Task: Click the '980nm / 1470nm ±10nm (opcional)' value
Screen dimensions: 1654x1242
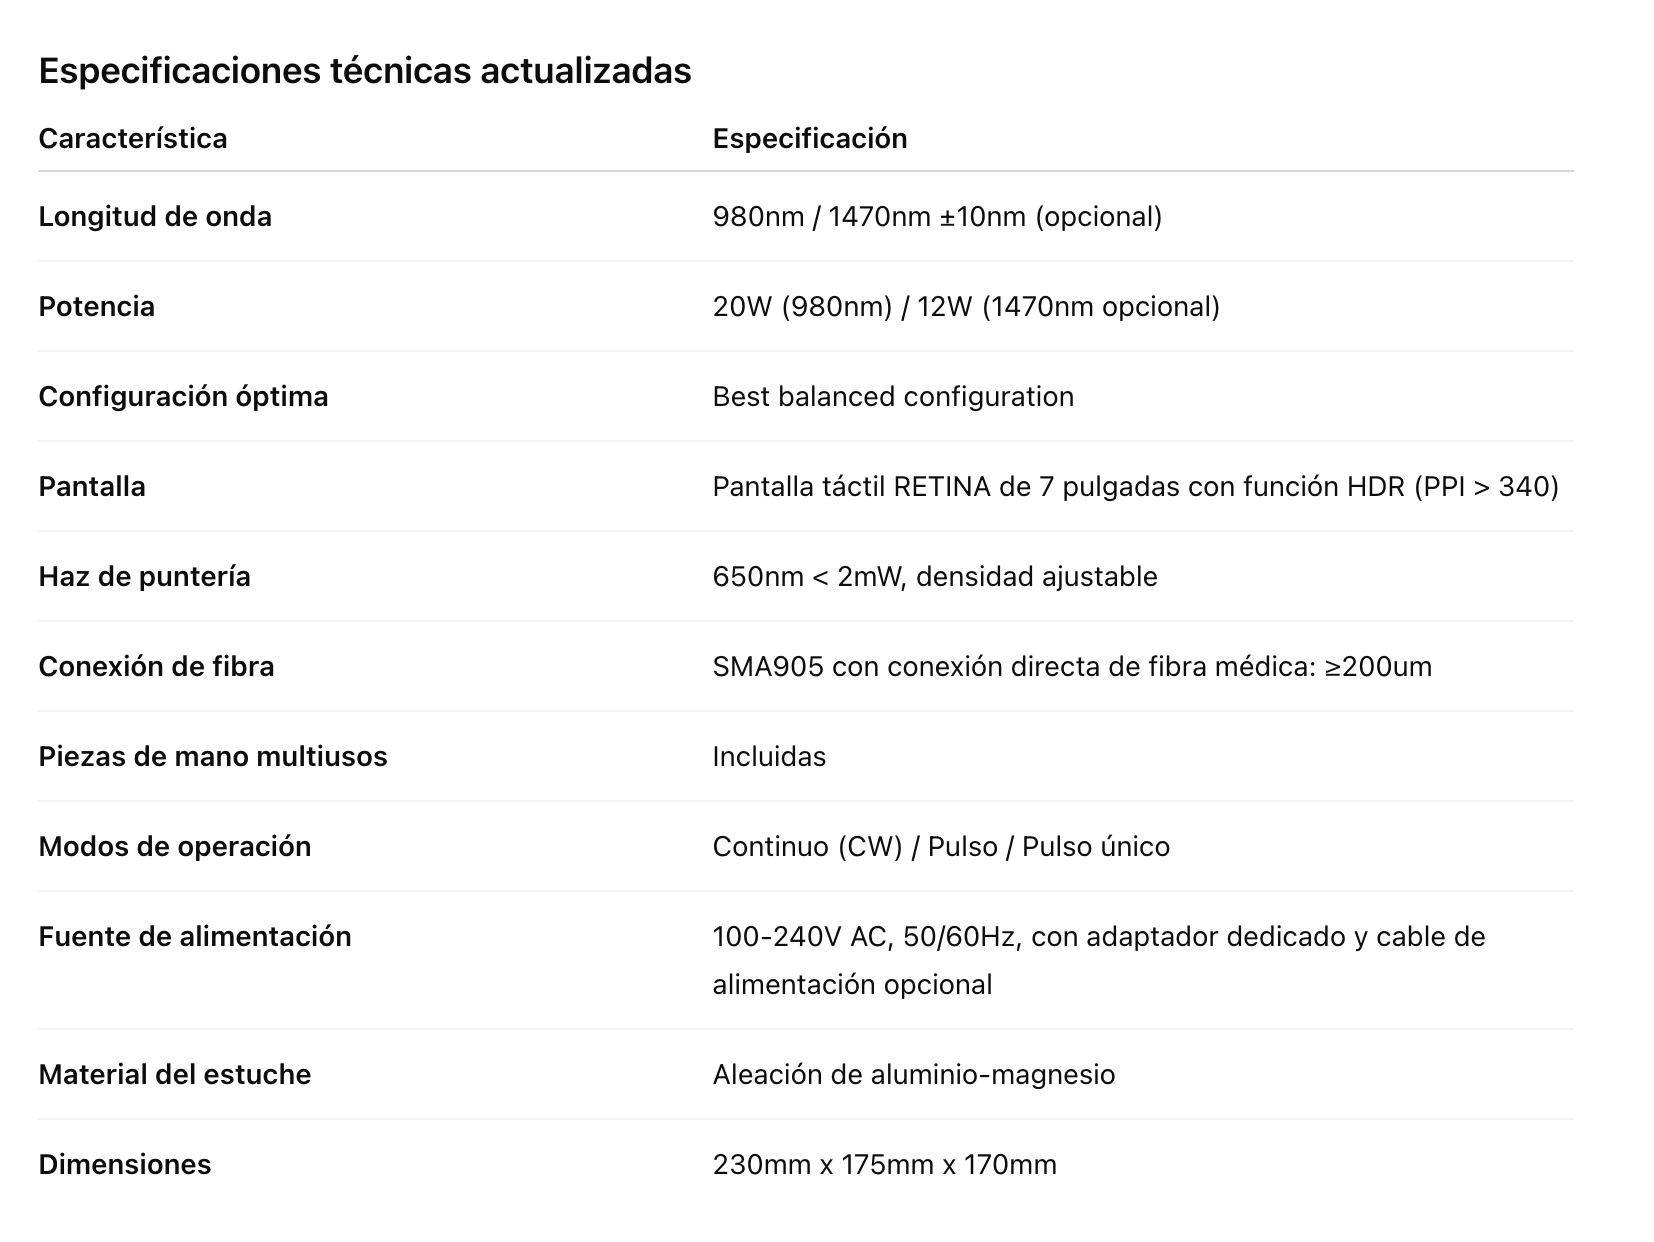Action: point(936,216)
